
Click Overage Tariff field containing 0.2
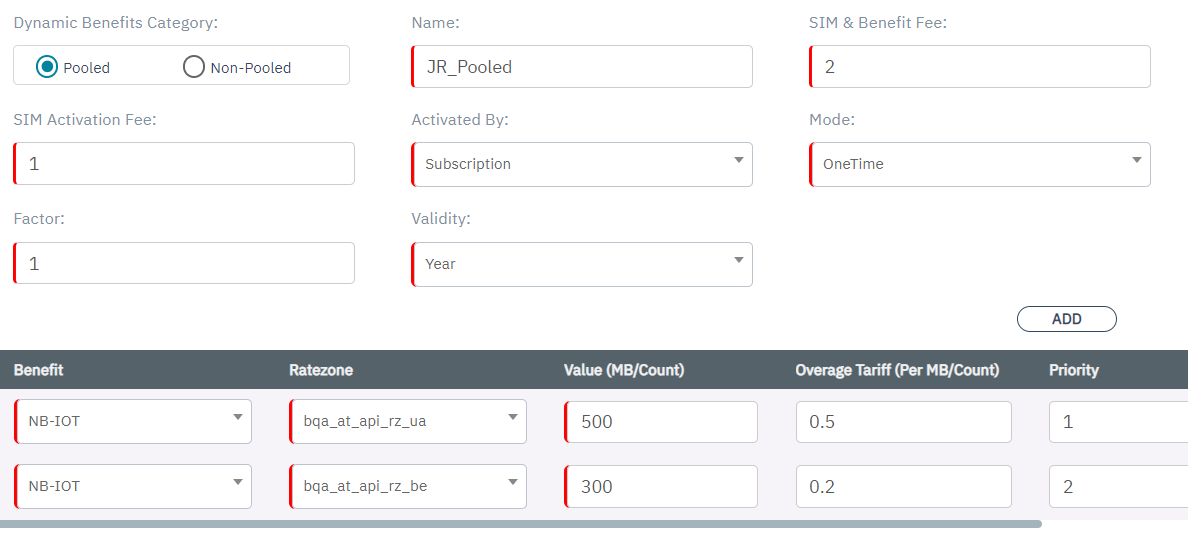pyautogui.click(x=903, y=486)
